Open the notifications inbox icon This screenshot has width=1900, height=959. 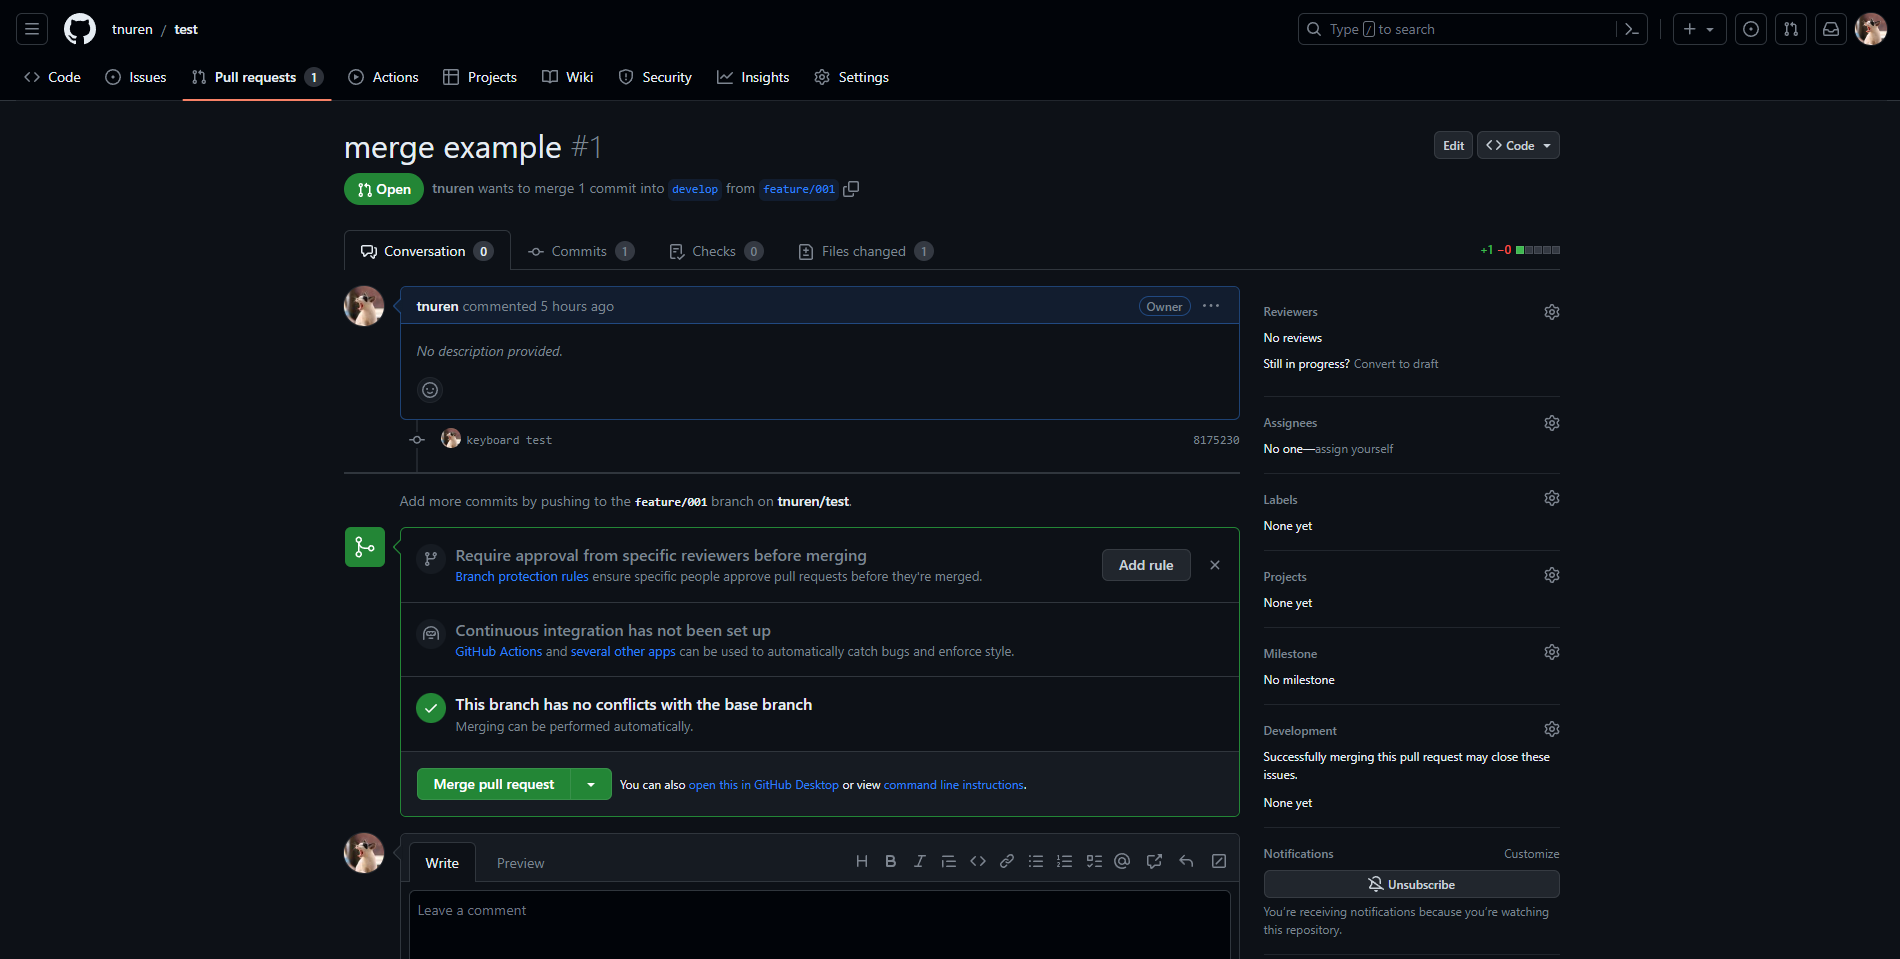1831,29
